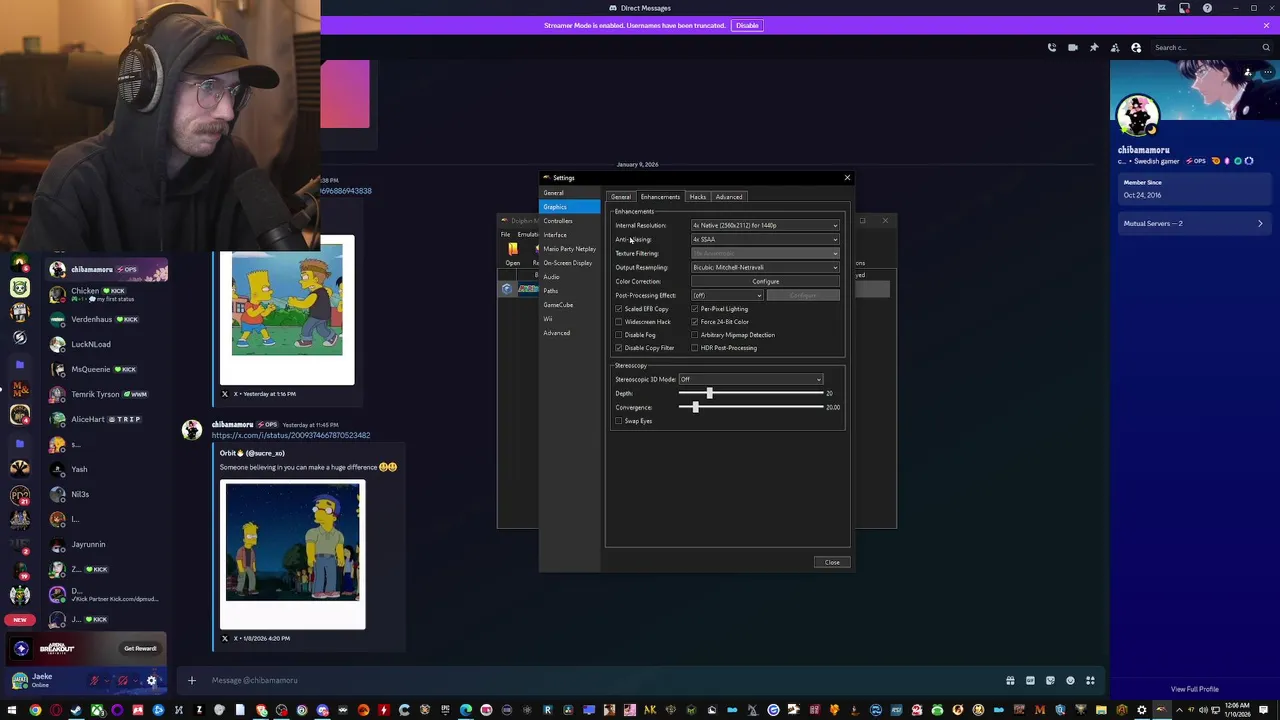Dismiss the purple Streamer Mode banner
The image size is (1280, 720).
pos(1266,25)
